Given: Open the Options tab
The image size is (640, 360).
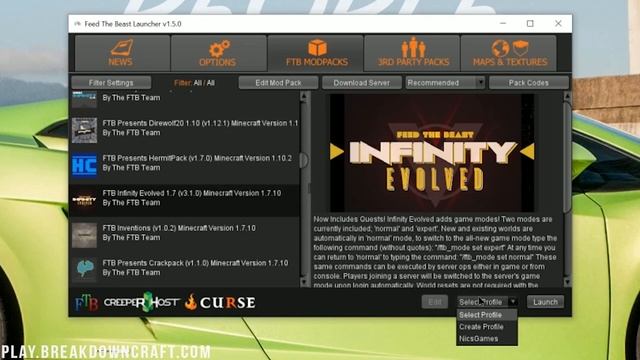Looking at the screenshot, I should pyautogui.click(x=218, y=53).
